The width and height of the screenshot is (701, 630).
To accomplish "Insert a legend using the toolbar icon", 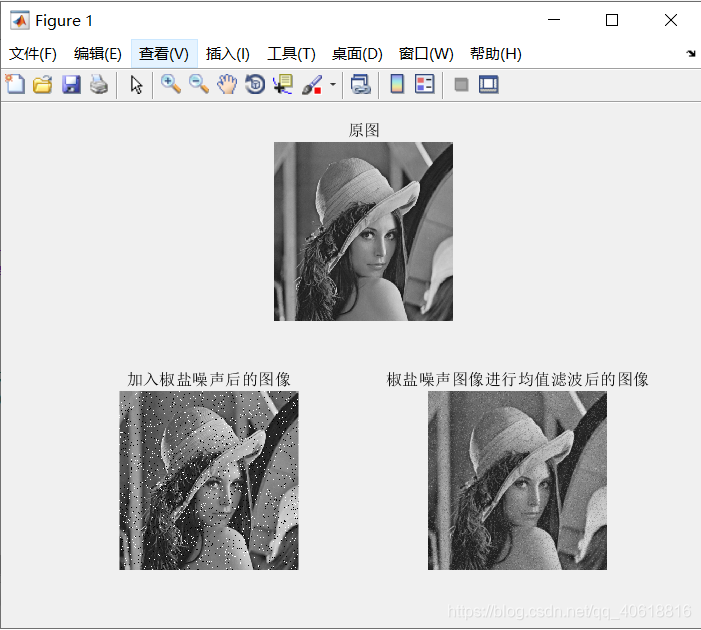I will [x=424, y=84].
